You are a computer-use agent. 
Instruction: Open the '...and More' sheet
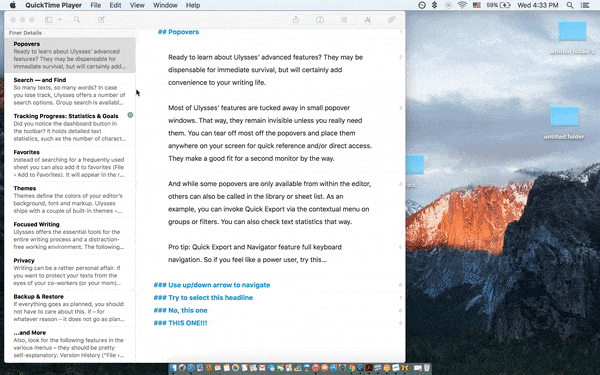(x=70, y=344)
